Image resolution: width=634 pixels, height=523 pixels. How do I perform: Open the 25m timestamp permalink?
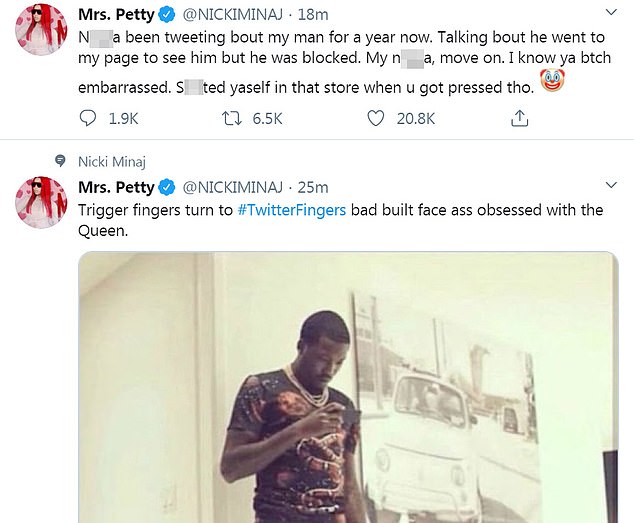(313, 187)
